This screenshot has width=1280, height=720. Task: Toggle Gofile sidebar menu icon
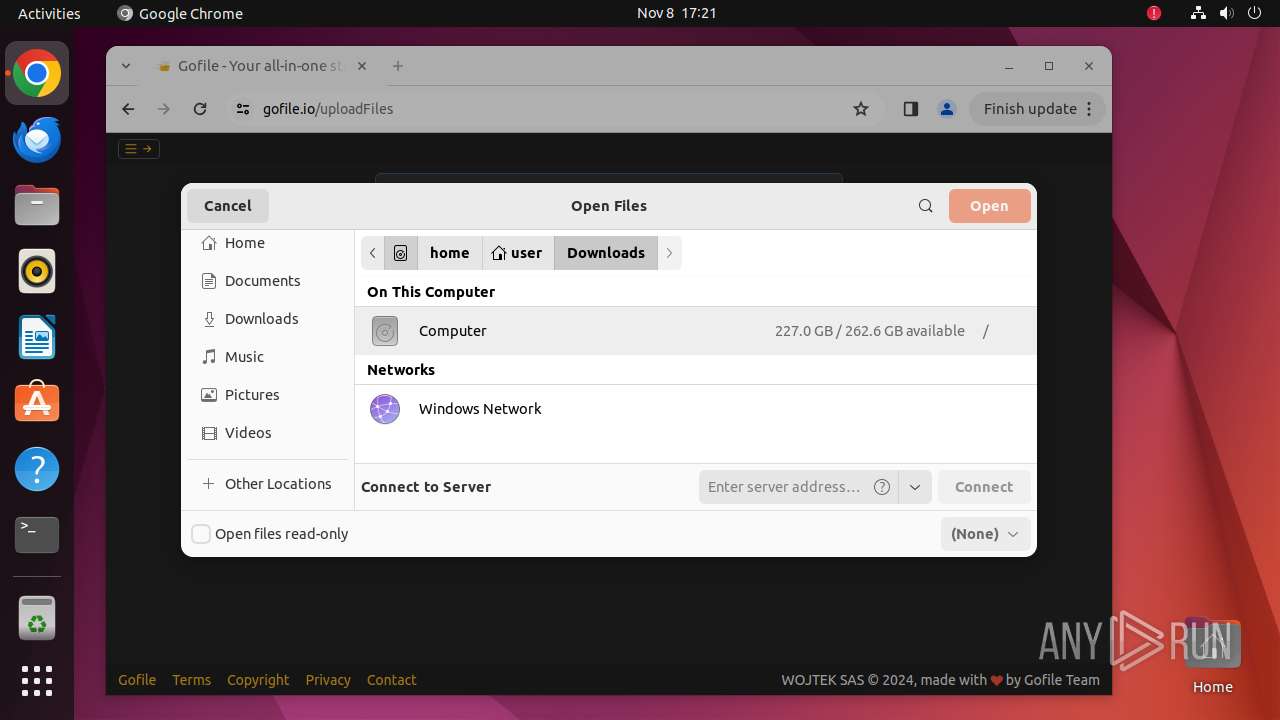(139, 149)
